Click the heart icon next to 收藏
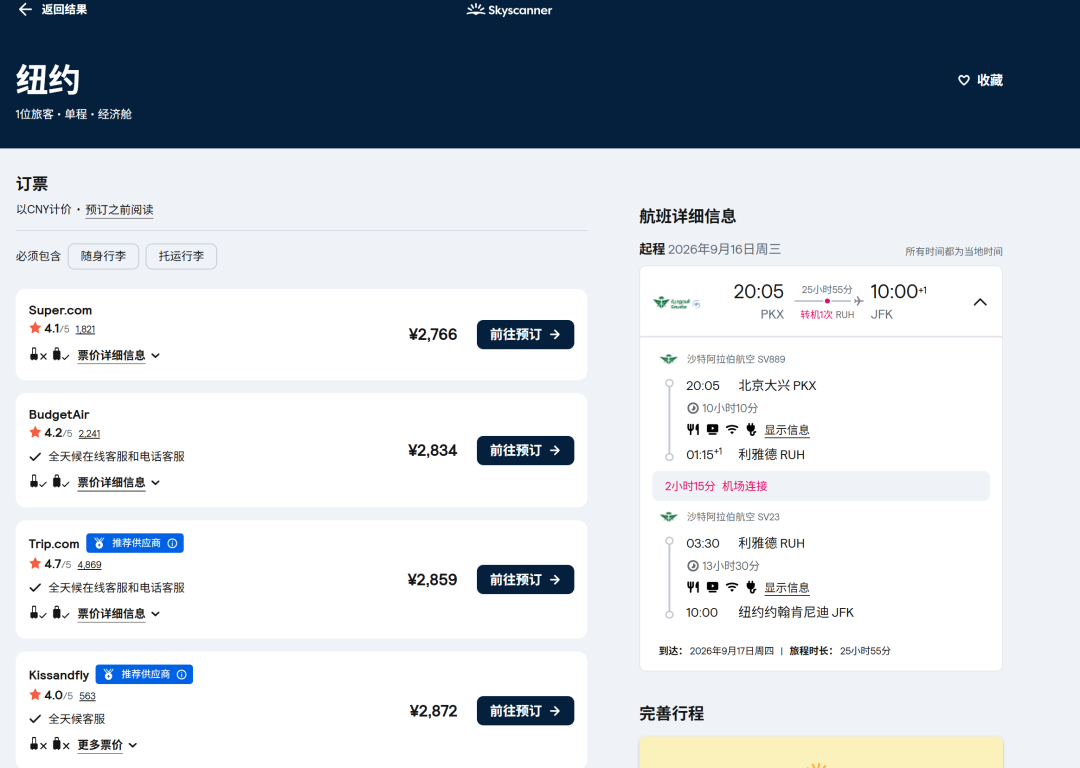Viewport: 1080px width, 768px height. [x=964, y=80]
